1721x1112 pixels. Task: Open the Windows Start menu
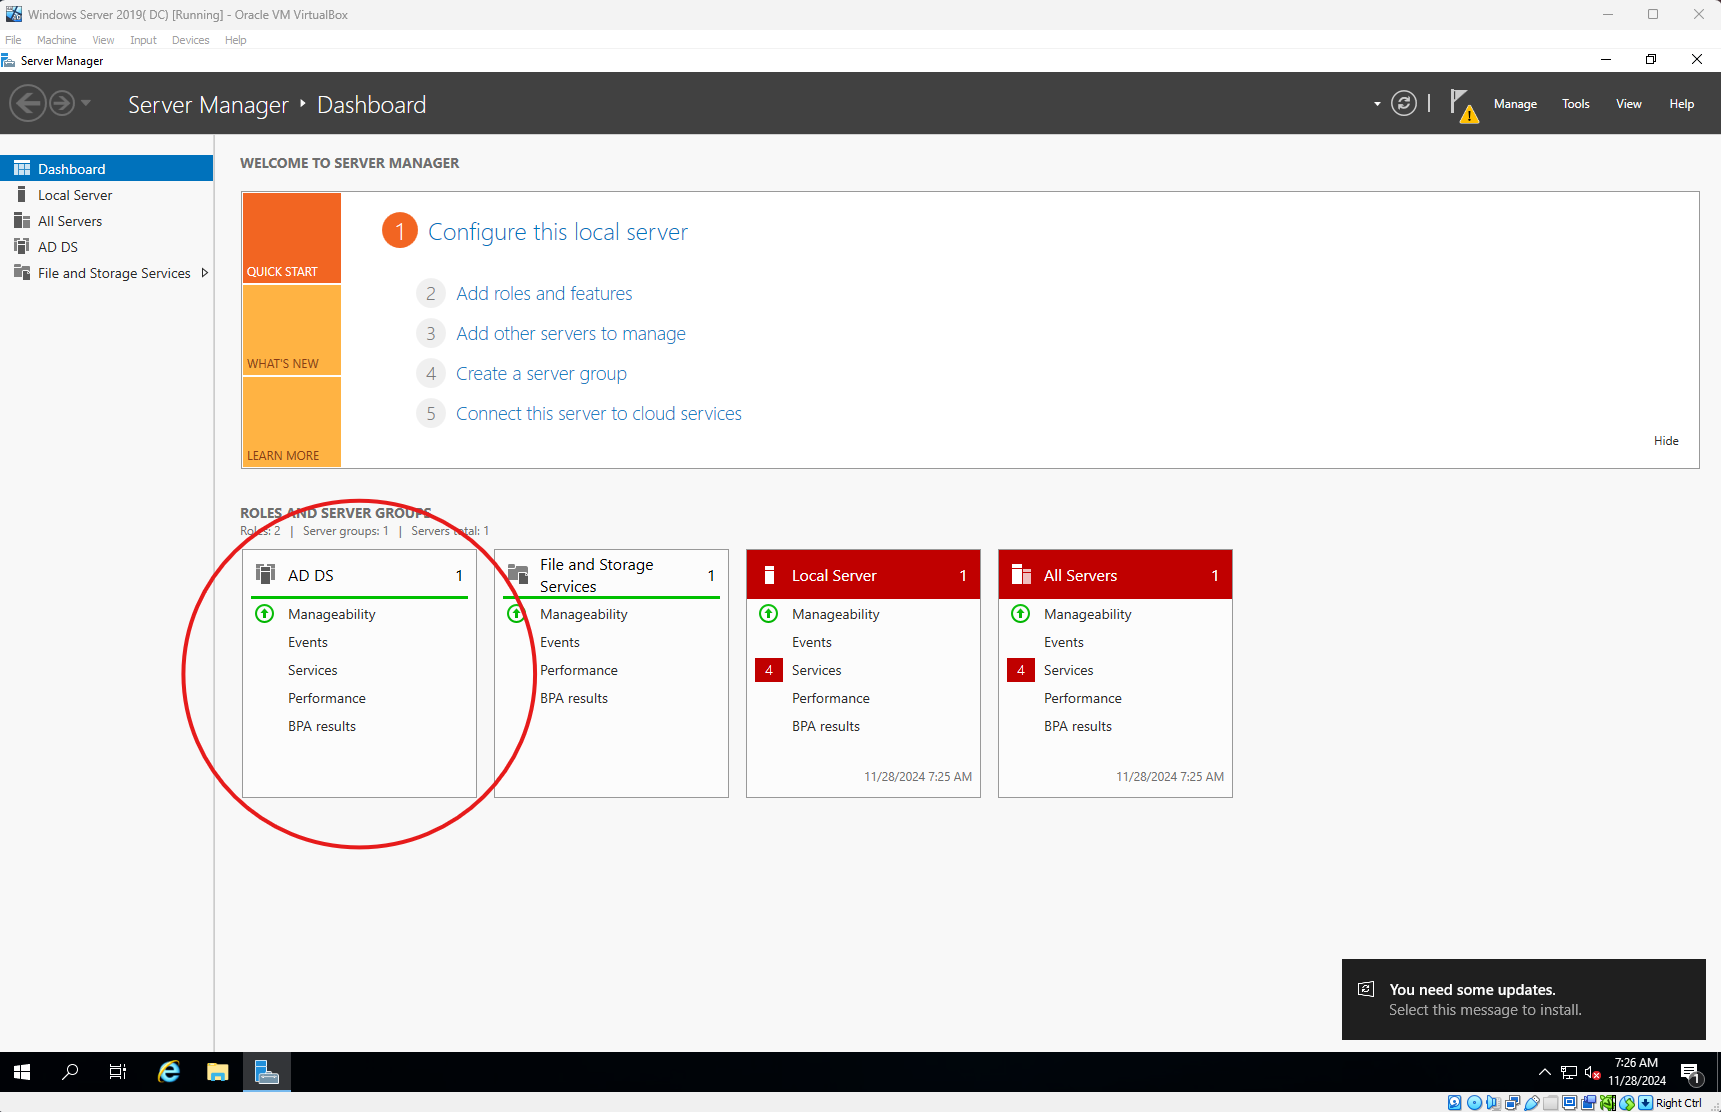pyautogui.click(x=22, y=1072)
